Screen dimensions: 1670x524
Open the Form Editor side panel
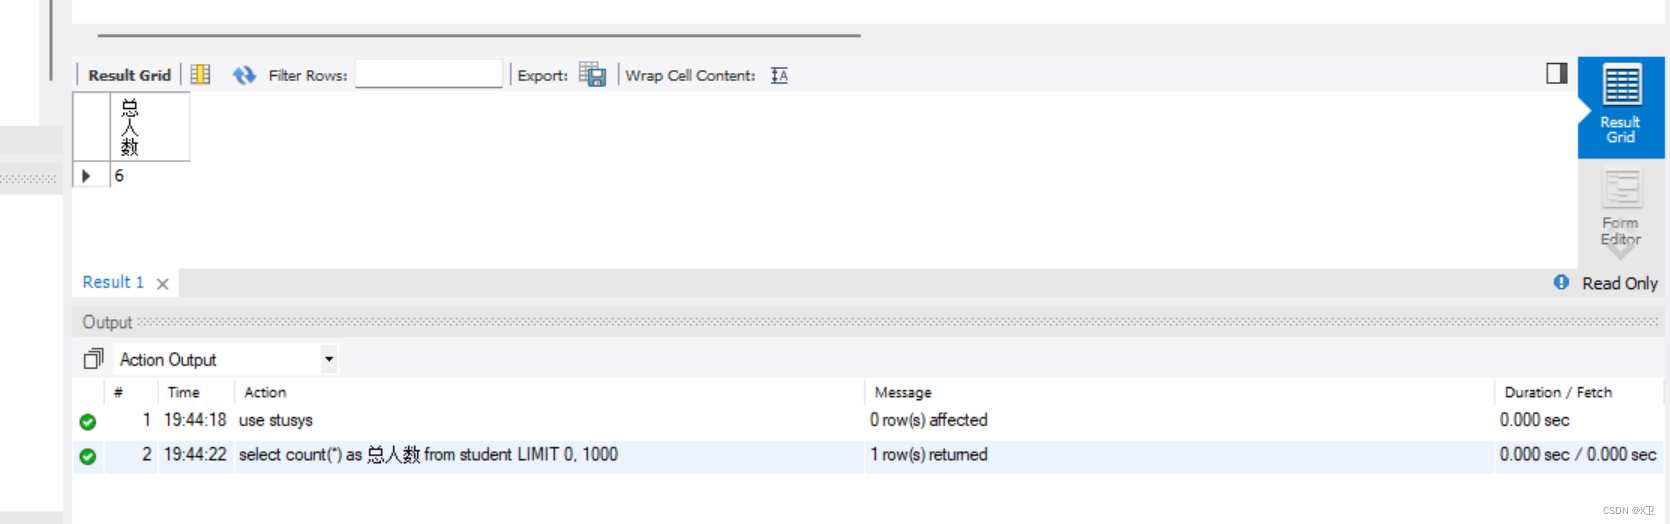click(1621, 208)
